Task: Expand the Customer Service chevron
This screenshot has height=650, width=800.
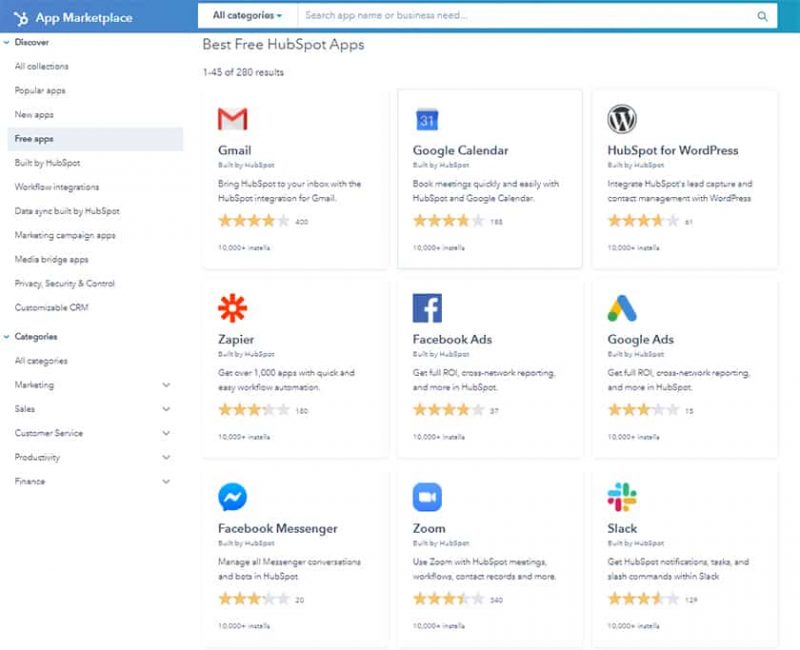Action: pyautogui.click(x=166, y=433)
